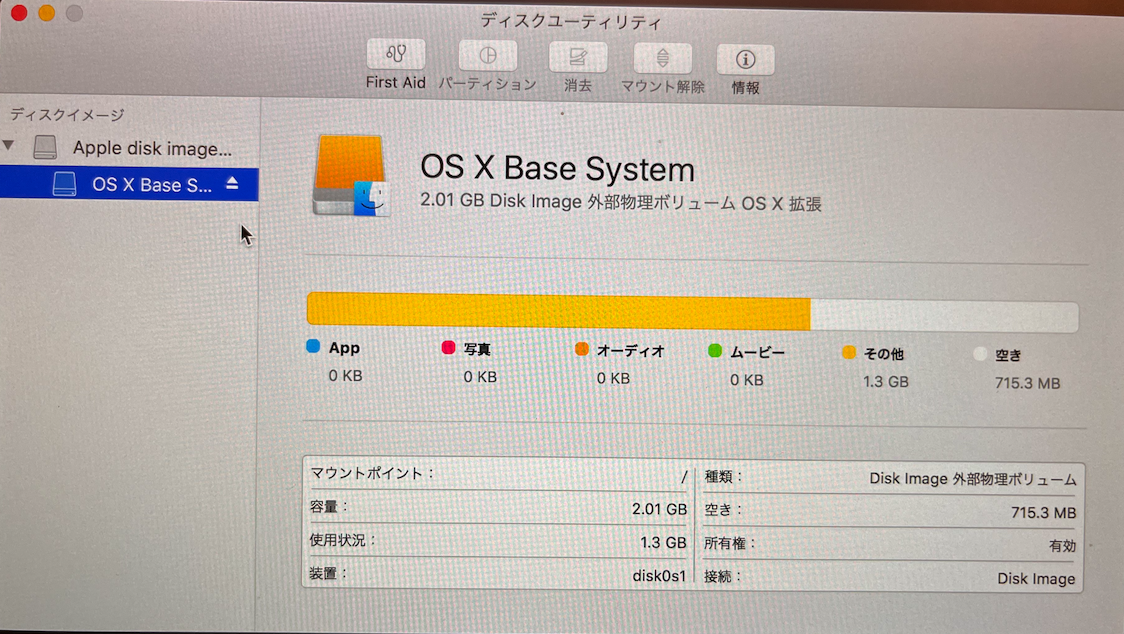Viewport: 1124px width, 634px height.
Task: Collapse the Apple disk image tree
Action: (9, 146)
